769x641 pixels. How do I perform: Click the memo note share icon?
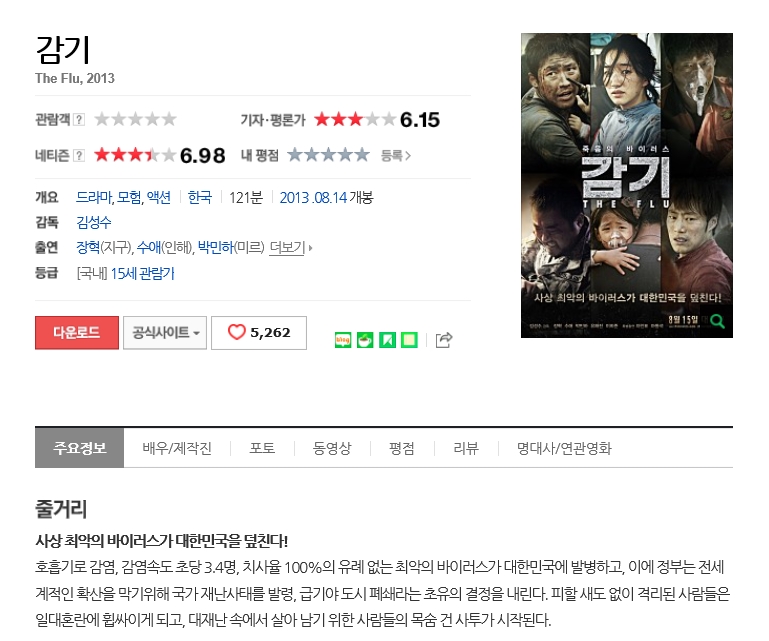click(409, 339)
